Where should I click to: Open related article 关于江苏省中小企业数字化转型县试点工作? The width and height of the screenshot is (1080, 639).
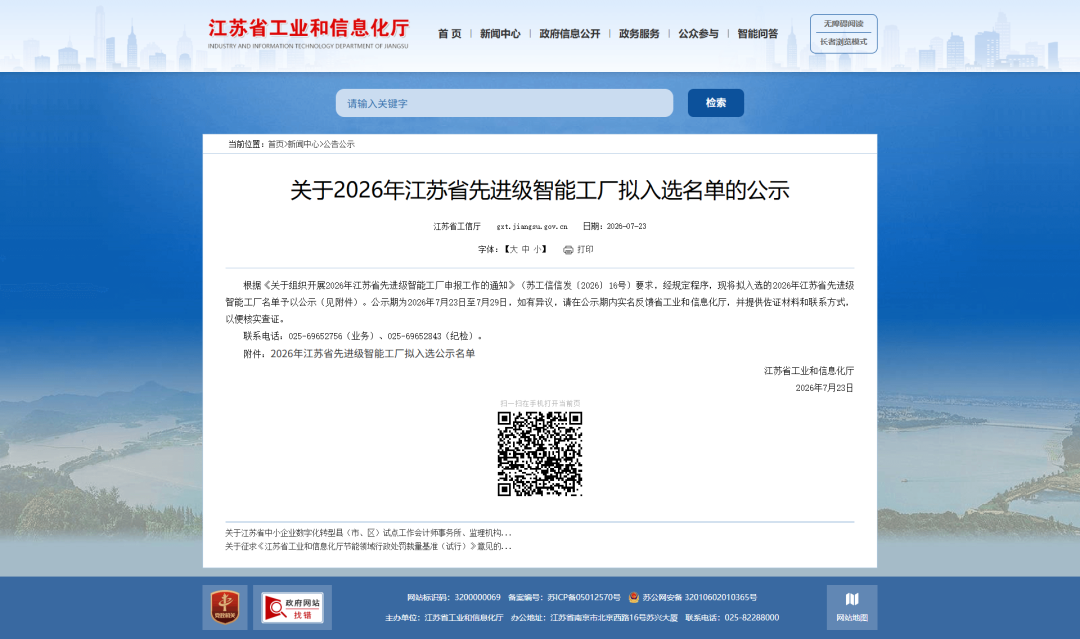tap(368, 533)
